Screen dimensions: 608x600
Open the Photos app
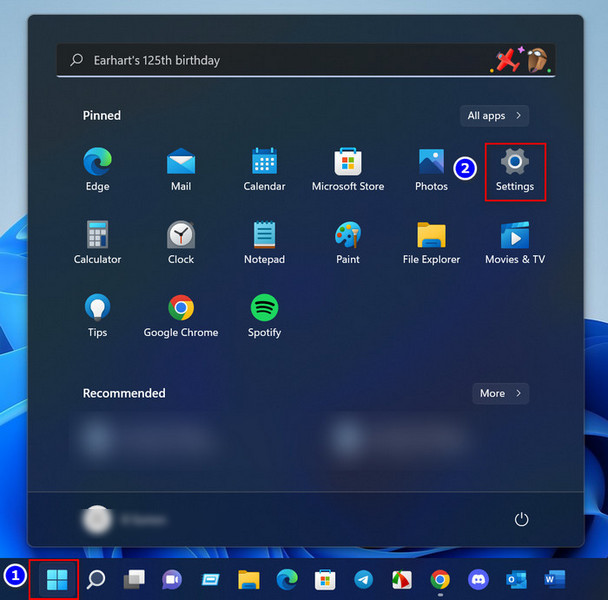coord(431,169)
